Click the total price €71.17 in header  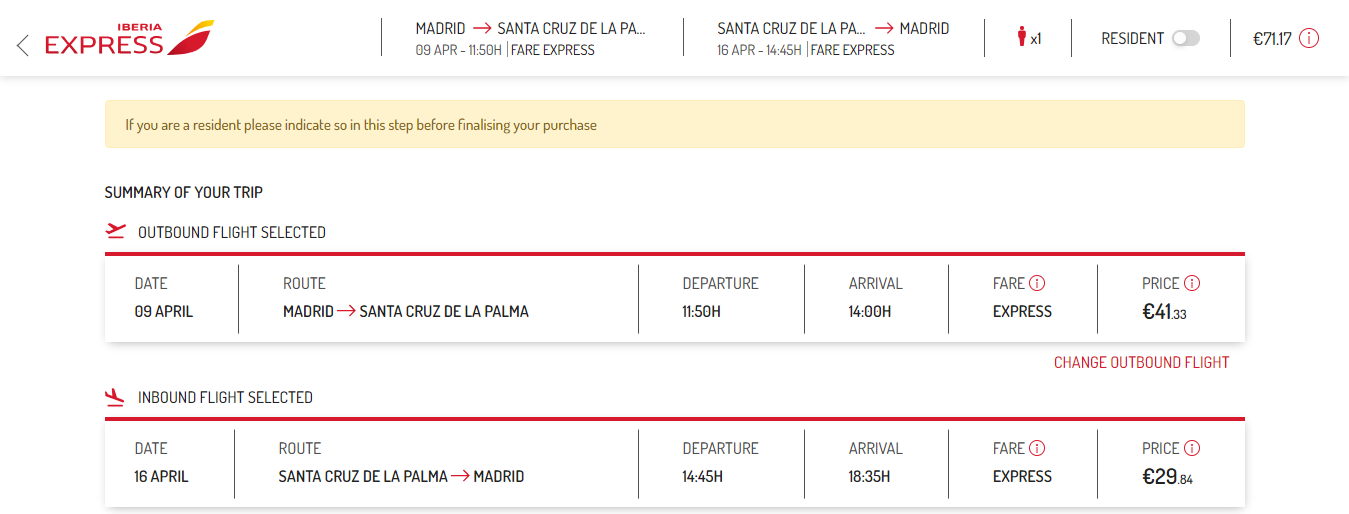[x=1272, y=39]
